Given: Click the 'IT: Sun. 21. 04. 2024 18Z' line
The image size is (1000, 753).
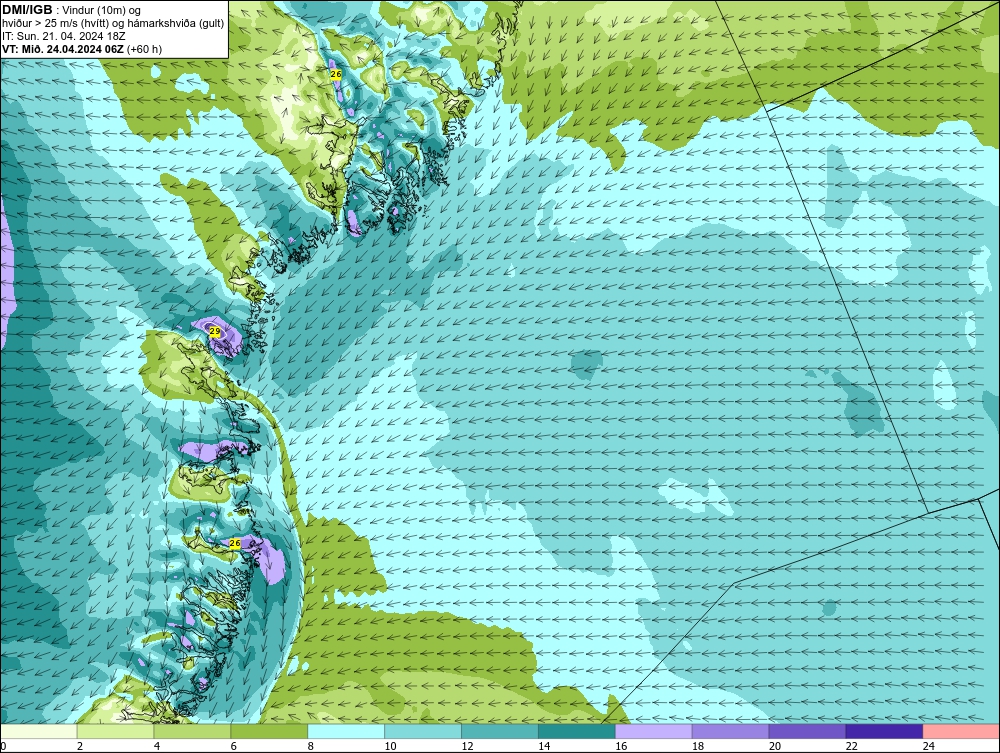Looking at the screenshot, I should tap(64, 36).
